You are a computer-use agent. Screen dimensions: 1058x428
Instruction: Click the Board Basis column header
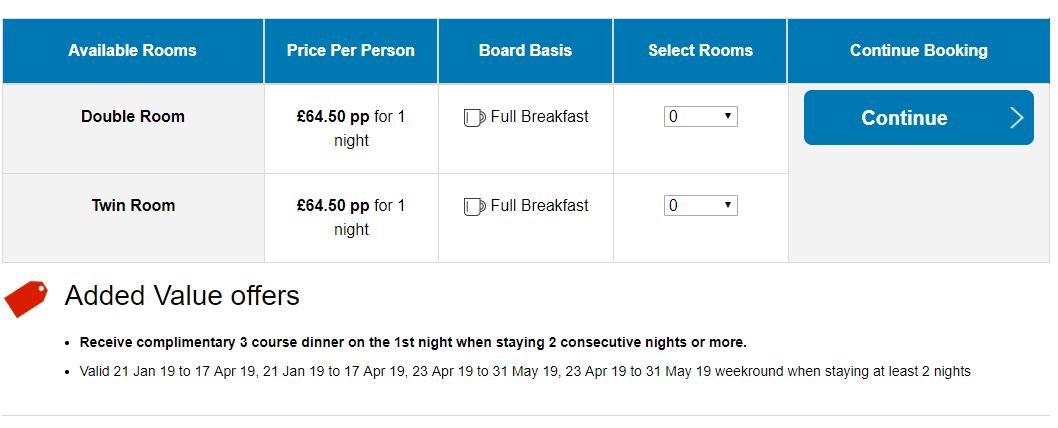pos(525,51)
